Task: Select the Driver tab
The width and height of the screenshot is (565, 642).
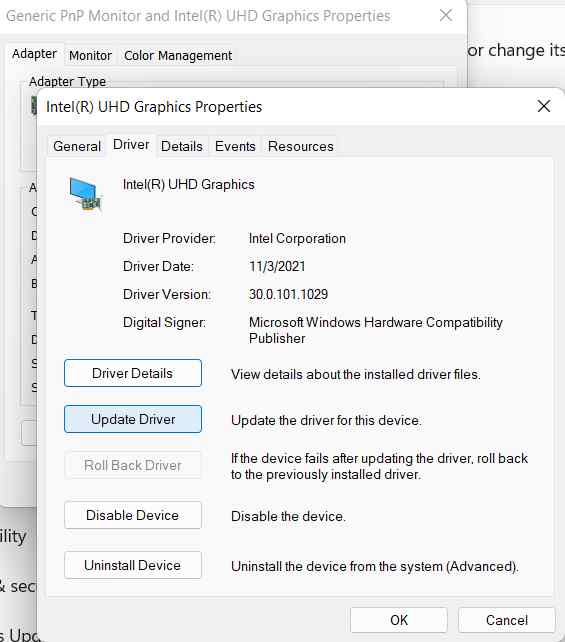Action: 131,145
